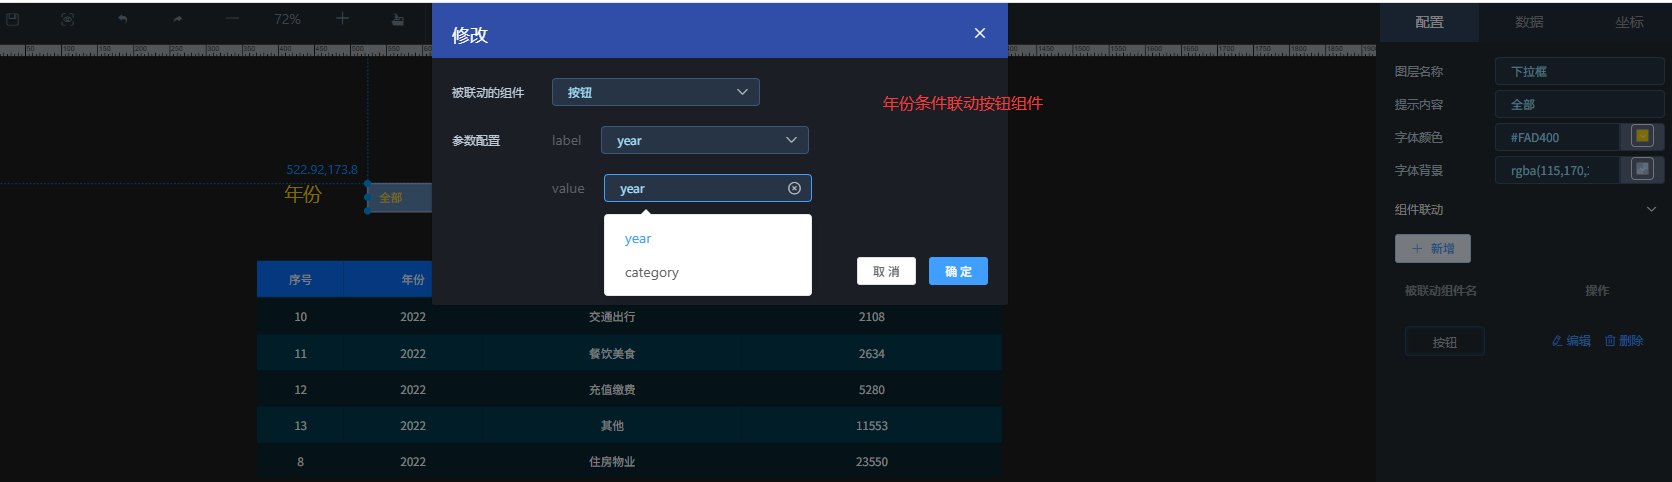Open the 字体颜色 yellow color swatch
The image size is (1672, 482).
click(1642, 136)
